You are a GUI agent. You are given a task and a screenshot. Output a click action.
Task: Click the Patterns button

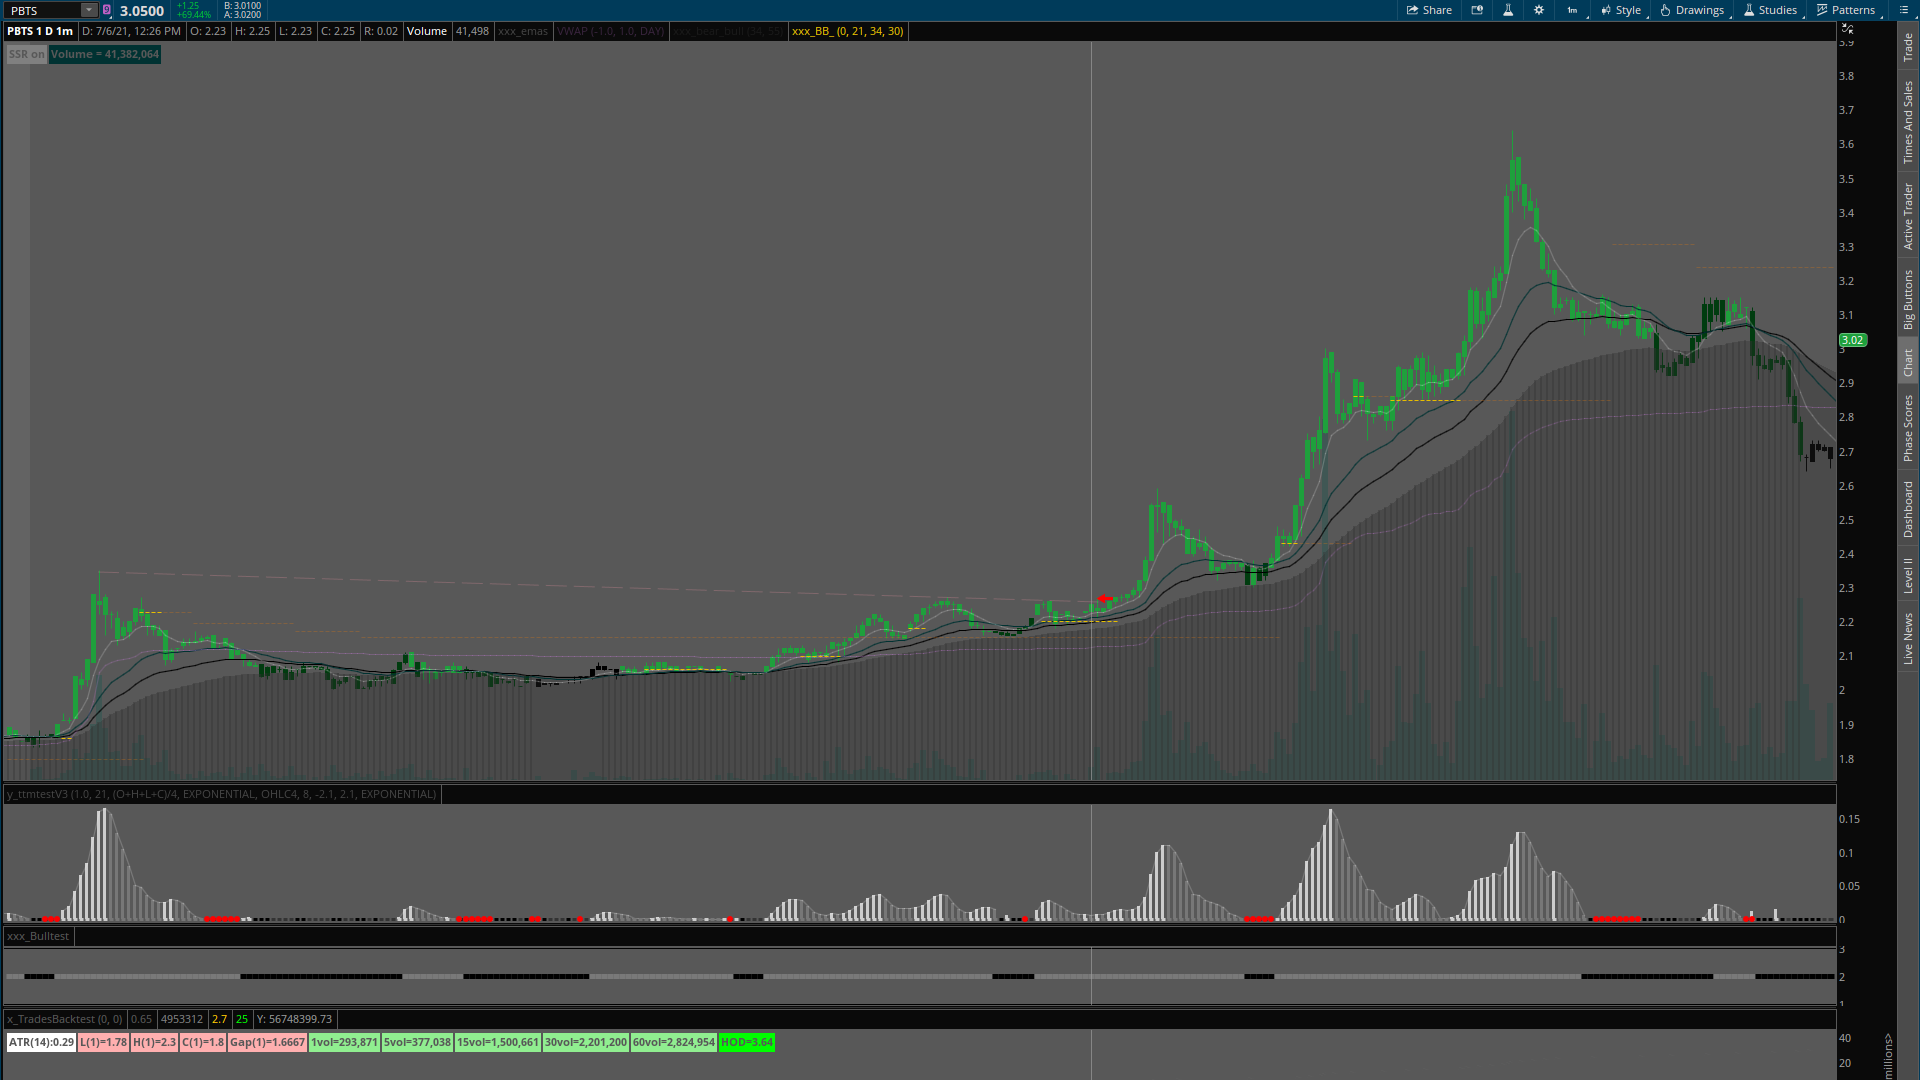pyautogui.click(x=1846, y=10)
